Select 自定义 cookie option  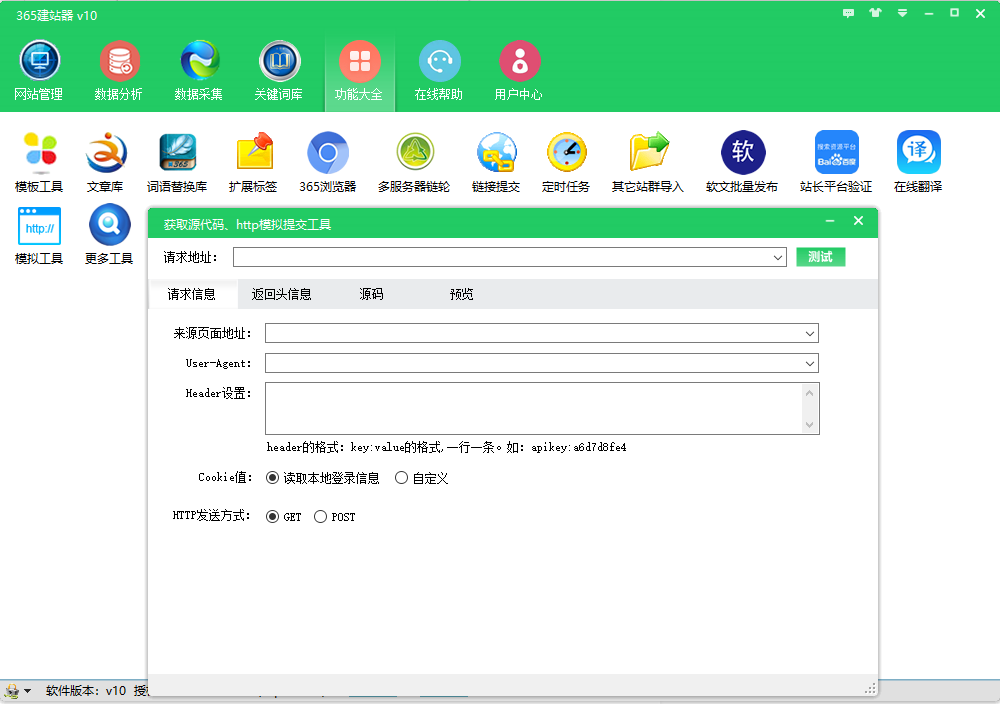tap(422, 478)
